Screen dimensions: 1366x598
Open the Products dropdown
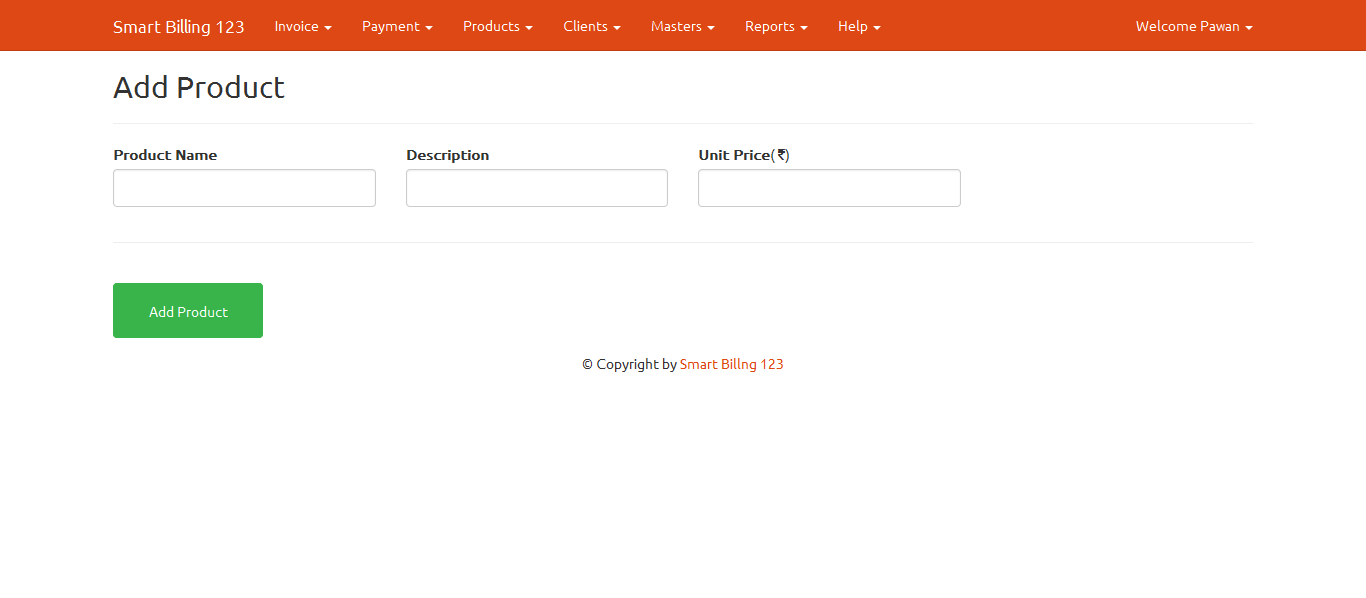(498, 26)
